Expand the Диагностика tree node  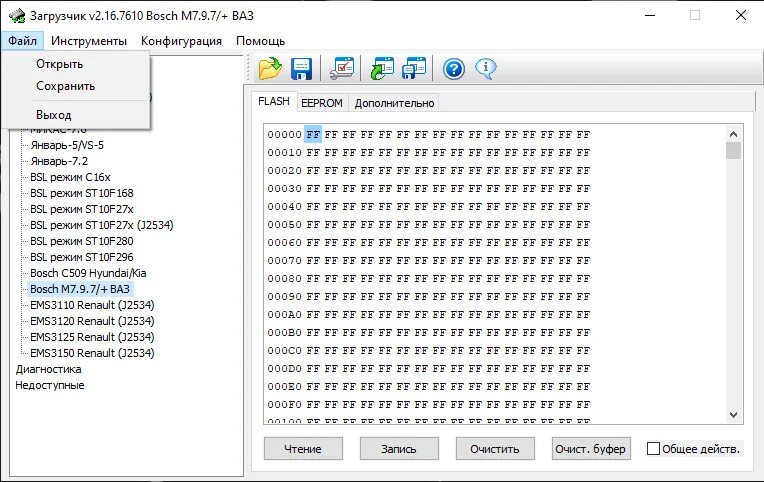pos(48,369)
